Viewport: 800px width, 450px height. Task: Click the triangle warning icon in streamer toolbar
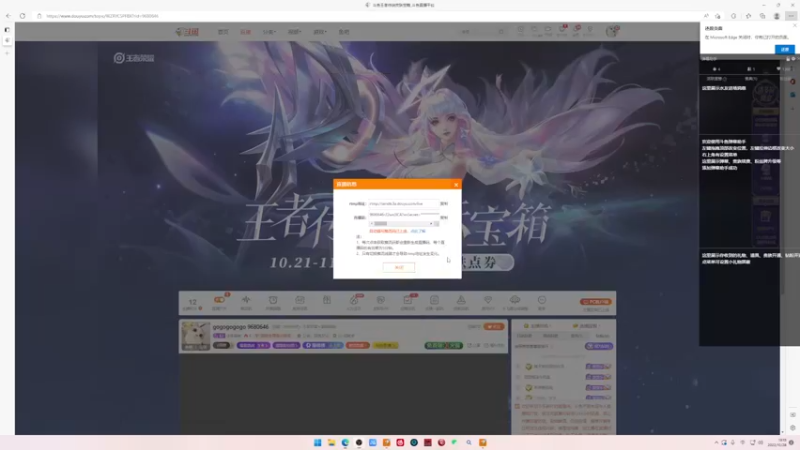pos(461,300)
